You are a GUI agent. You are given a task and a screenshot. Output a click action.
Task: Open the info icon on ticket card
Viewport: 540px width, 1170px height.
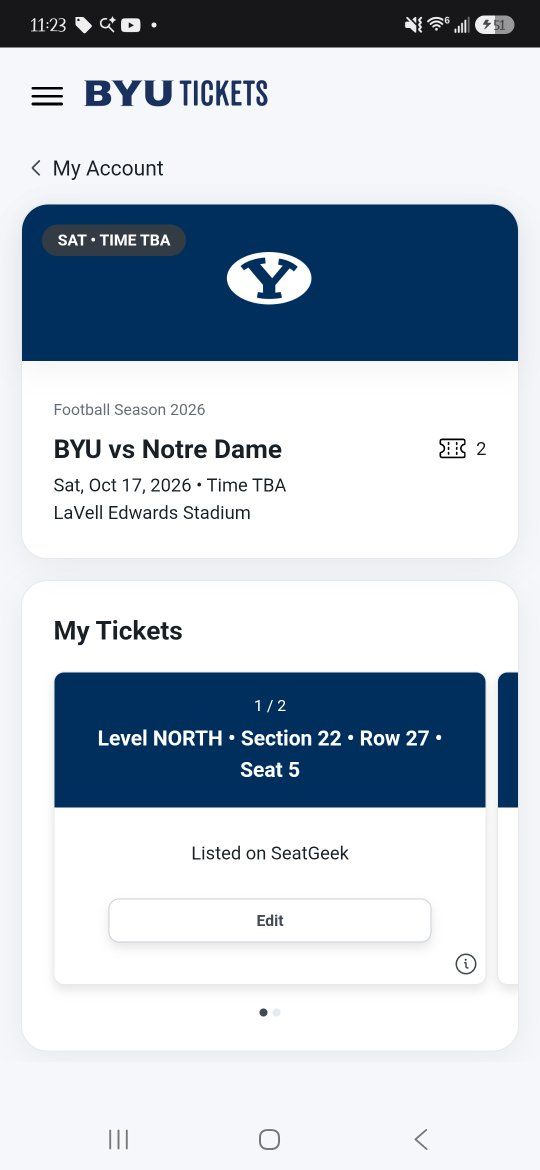[465, 964]
